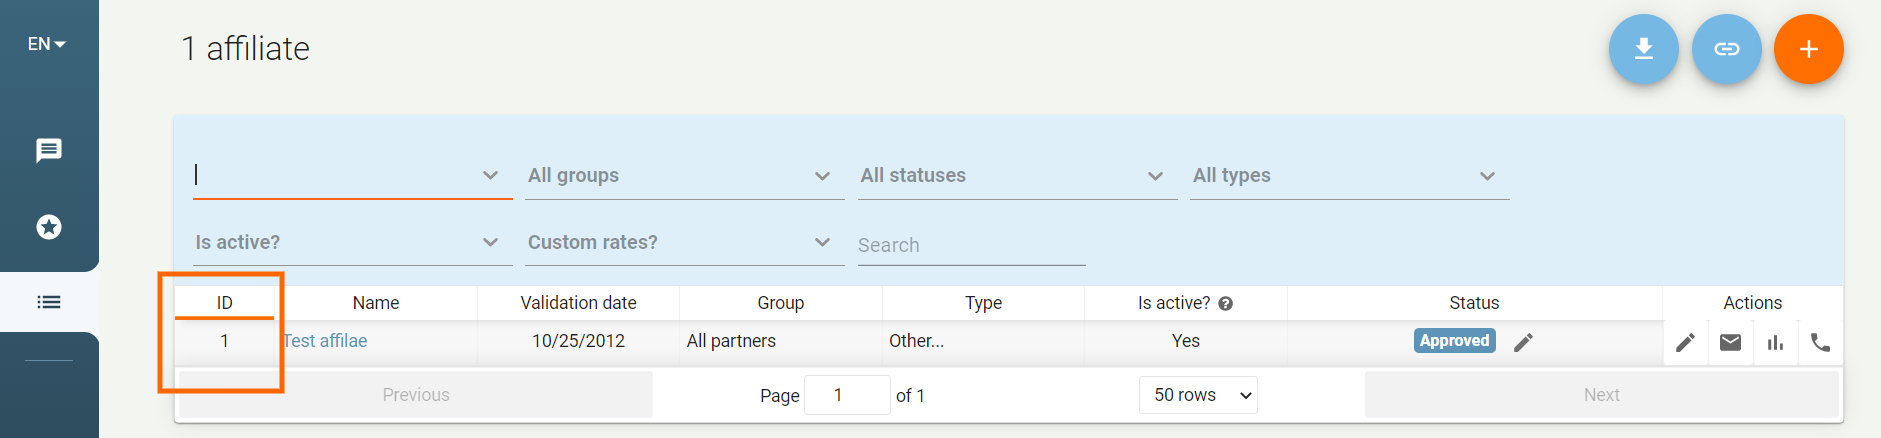Change the 50 rows page size selector
Image resolution: width=1881 pixels, height=438 pixels.
click(1198, 395)
